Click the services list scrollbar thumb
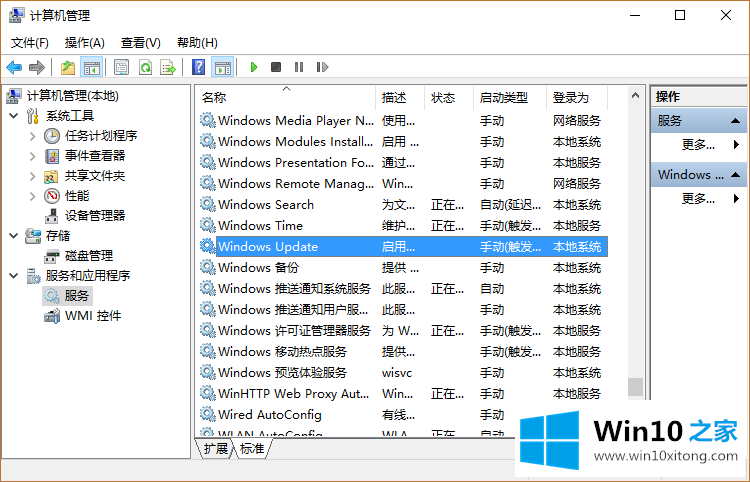 635,387
